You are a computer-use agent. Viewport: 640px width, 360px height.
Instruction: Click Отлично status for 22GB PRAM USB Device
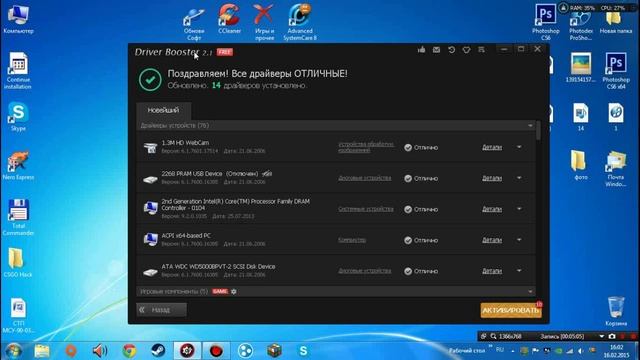coord(421,178)
